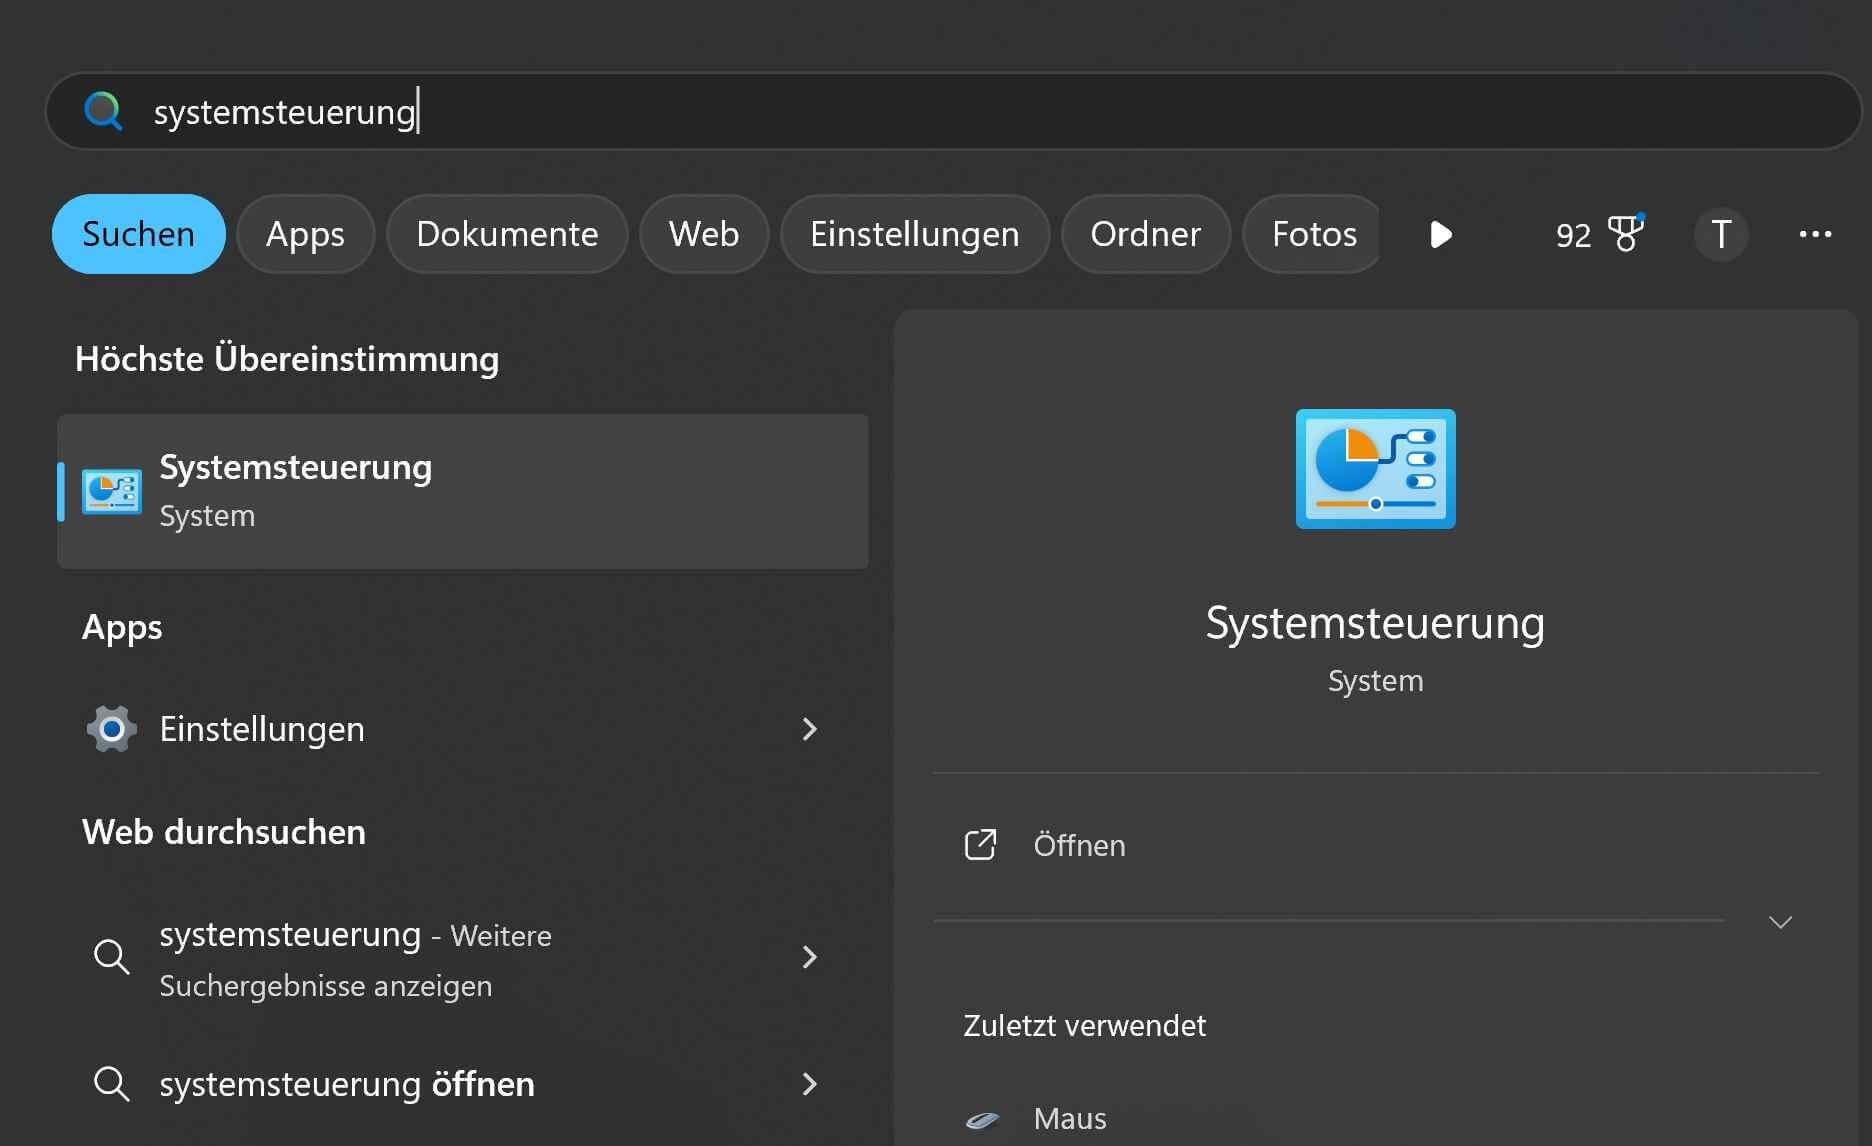This screenshot has width=1872, height=1146.
Task: Click the user profile avatar with letter T
Action: (1721, 234)
